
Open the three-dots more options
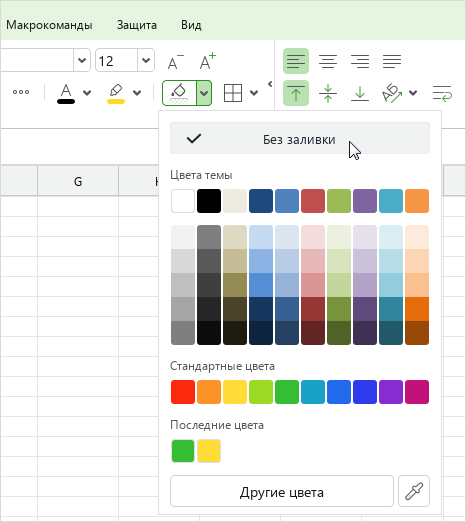(21, 92)
